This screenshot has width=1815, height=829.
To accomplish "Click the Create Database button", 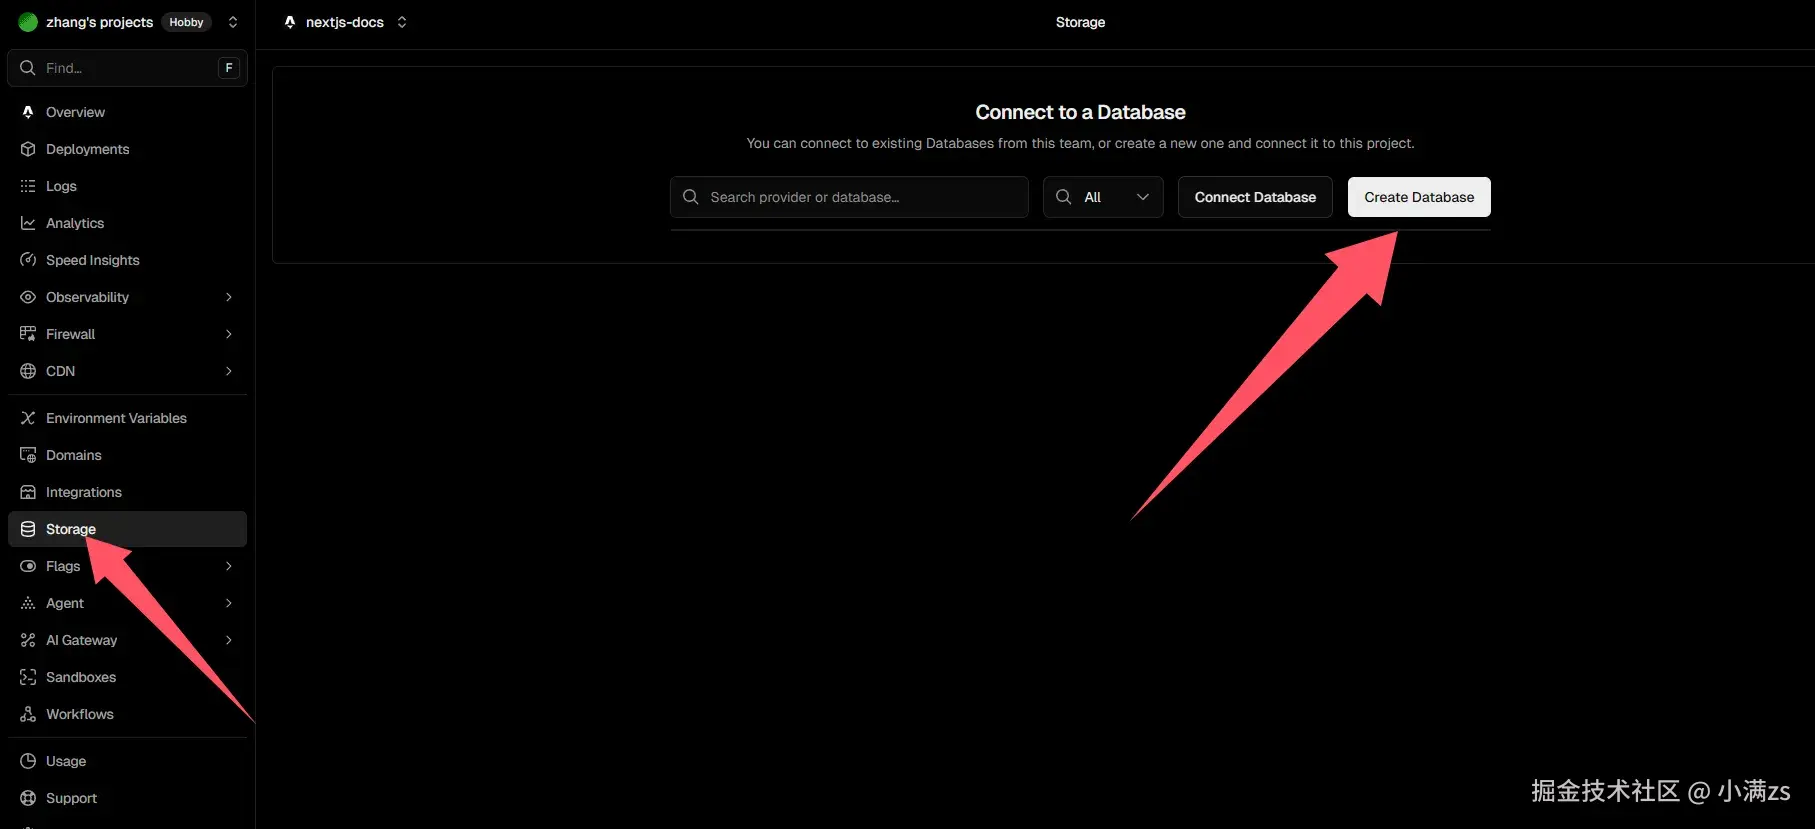I will point(1419,197).
